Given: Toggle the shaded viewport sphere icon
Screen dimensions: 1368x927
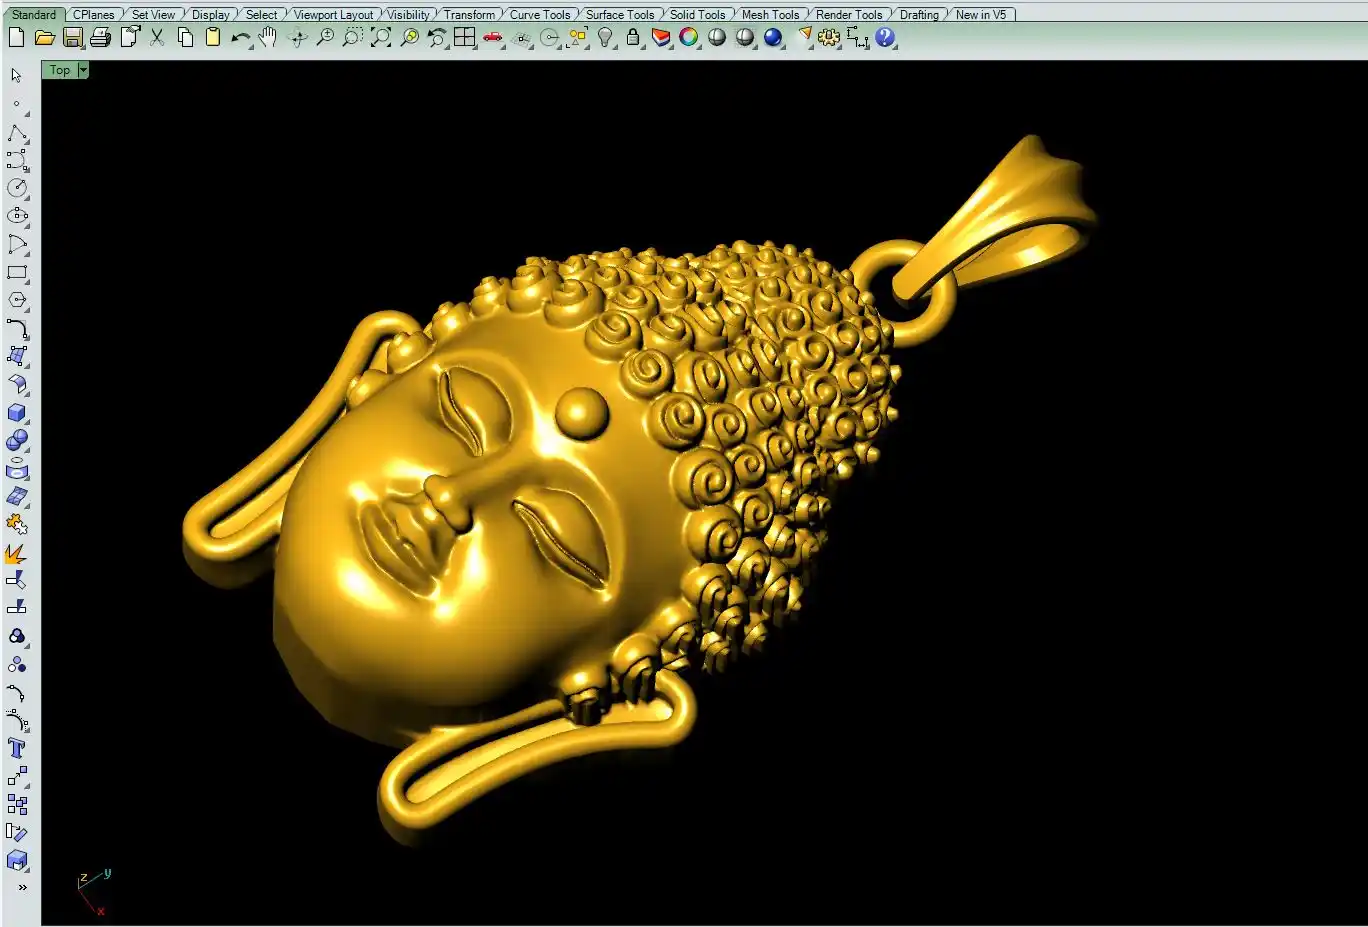Looking at the screenshot, I should [x=717, y=38].
